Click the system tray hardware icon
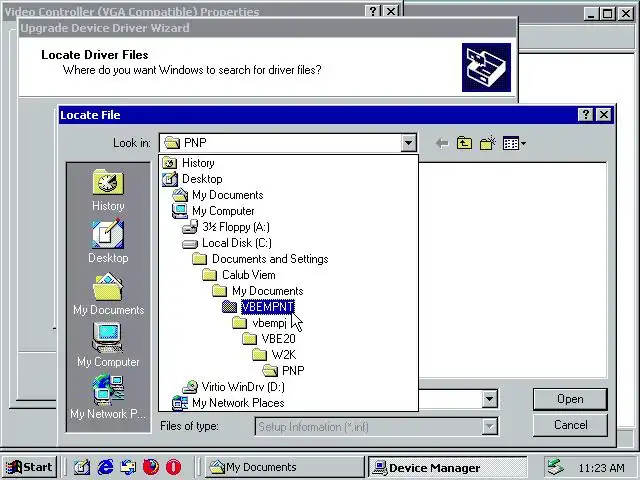Image resolution: width=640 pixels, height=480 pixels. click(x=556, y=467)
